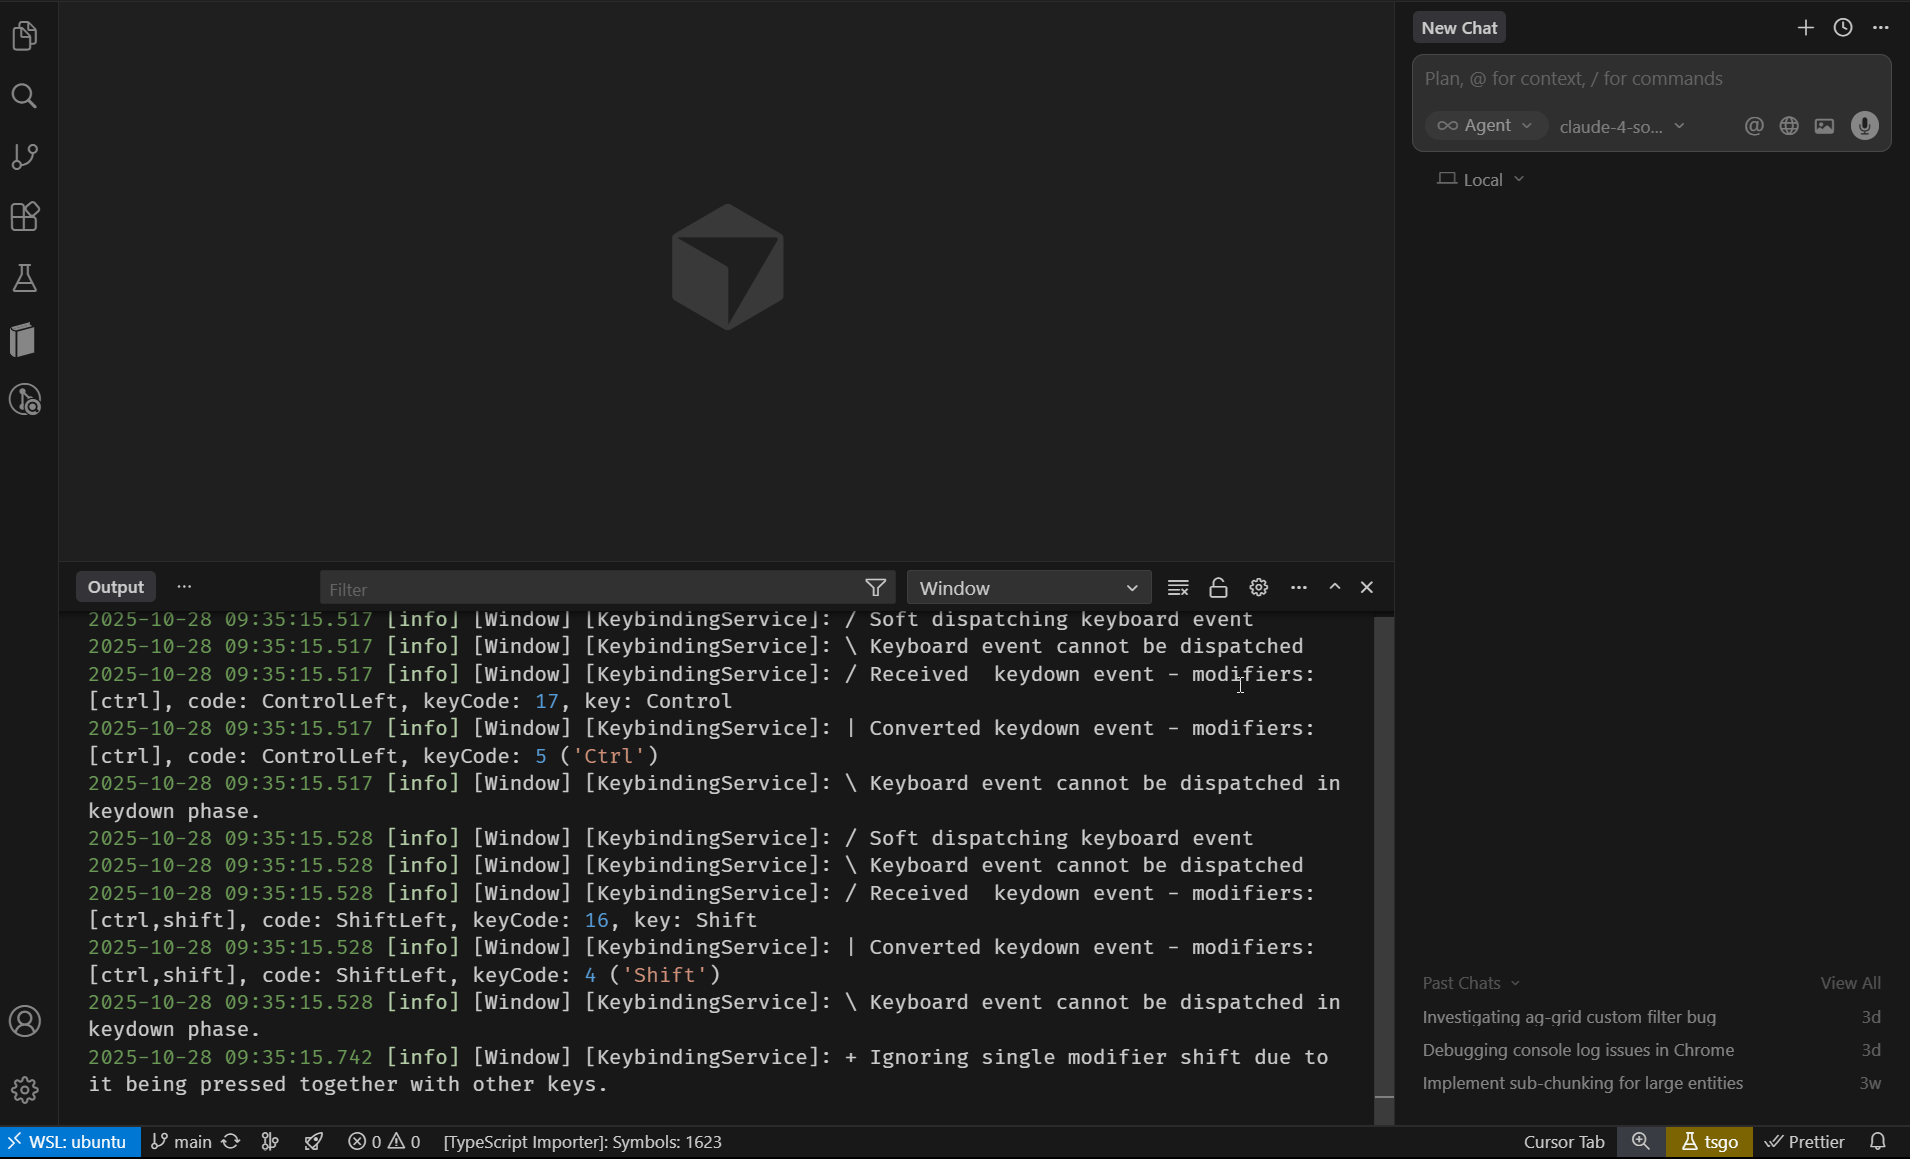Close the Output panel
The height and width of the screenshot is (1159, 1910).
coord(1367,588)
